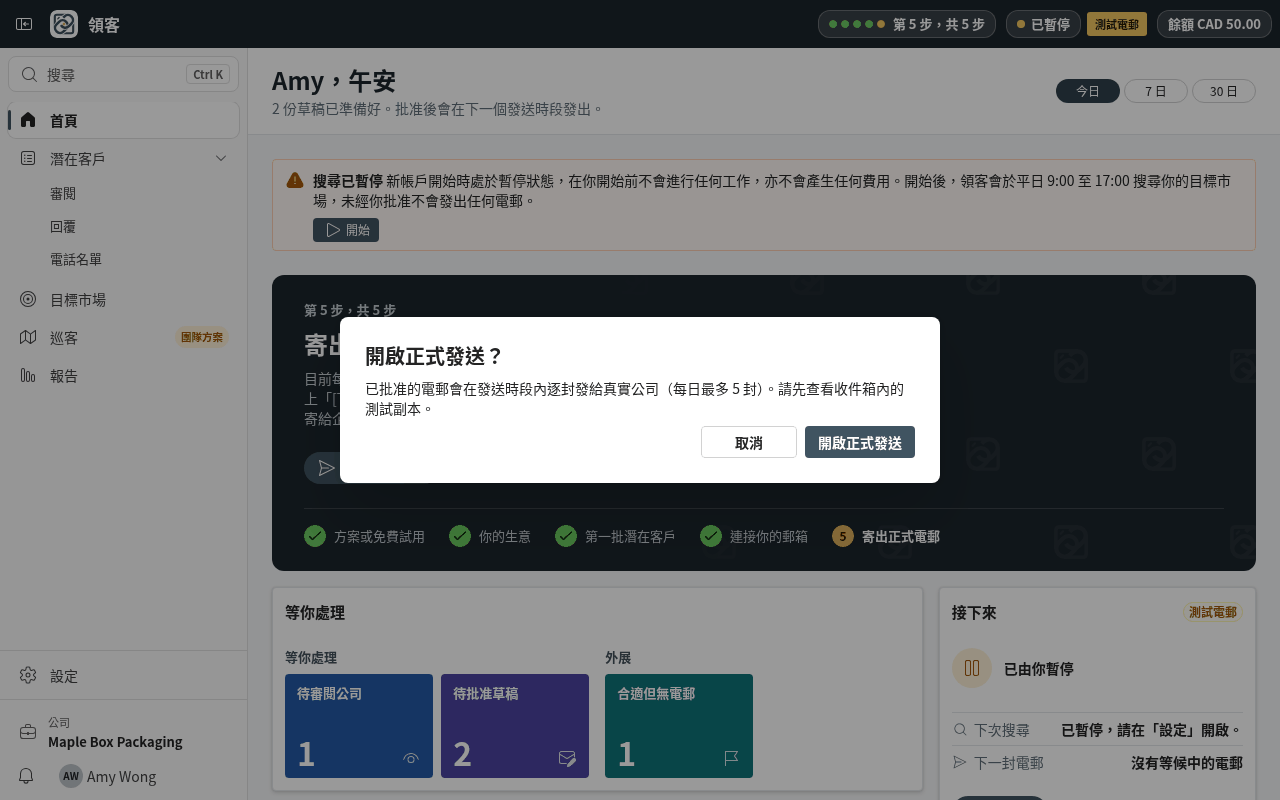Click the Ctrl K shortcut hint
This screenshot has width=1280, height=800.
coord(208,74)
